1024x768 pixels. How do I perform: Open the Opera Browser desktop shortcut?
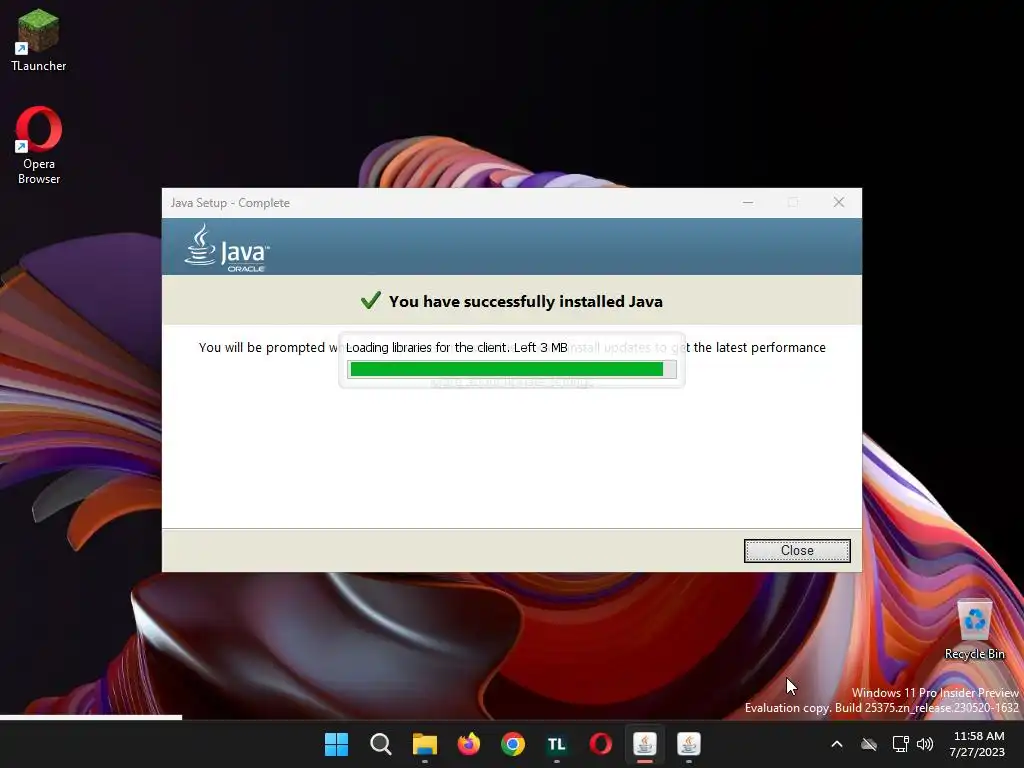tap(39, 145)
